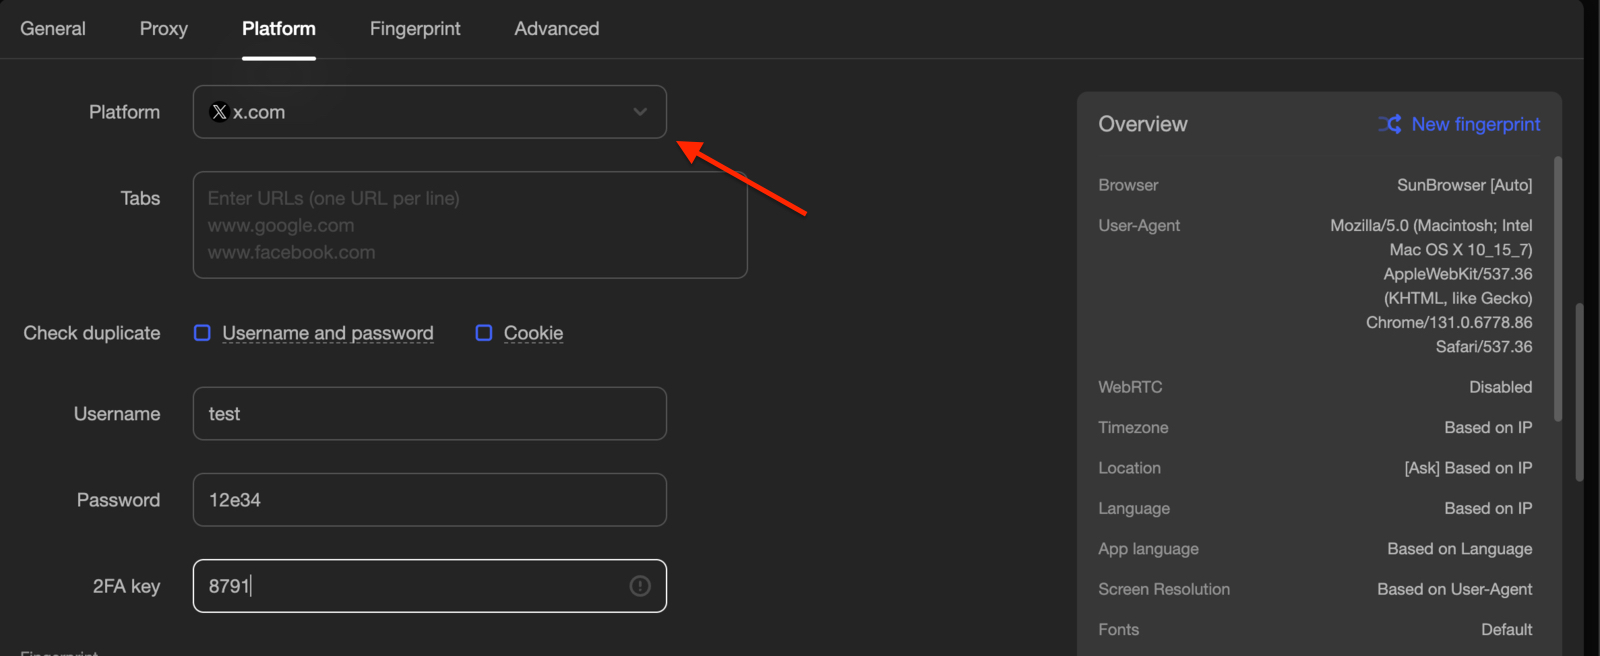Open the x.com platform combo box
The height and width of the screenshot is (656, 1600).
pyautogui.click(x=420, y=112)
